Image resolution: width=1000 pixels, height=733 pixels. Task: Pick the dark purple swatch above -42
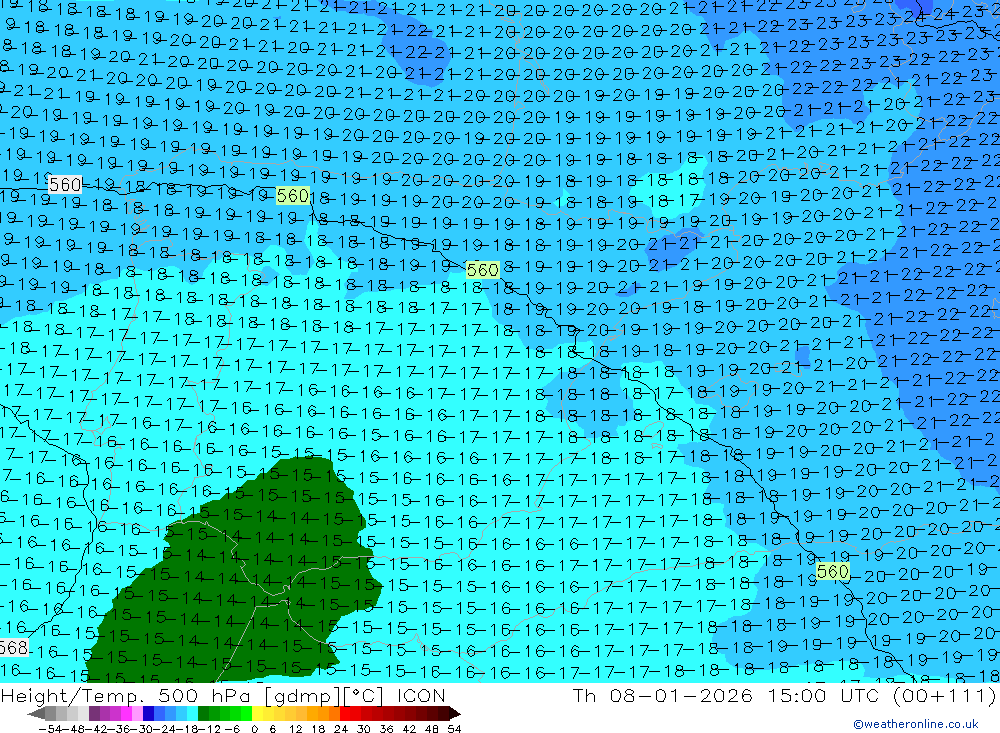(94, 714)
